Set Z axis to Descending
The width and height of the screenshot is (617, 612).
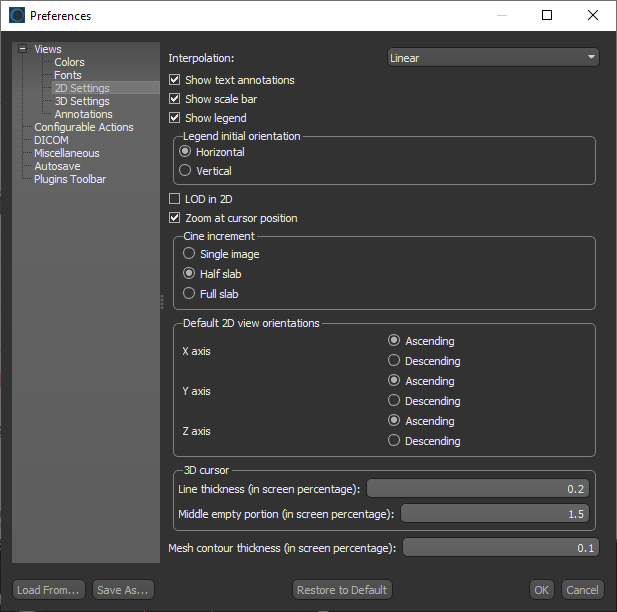coord(394,441)
